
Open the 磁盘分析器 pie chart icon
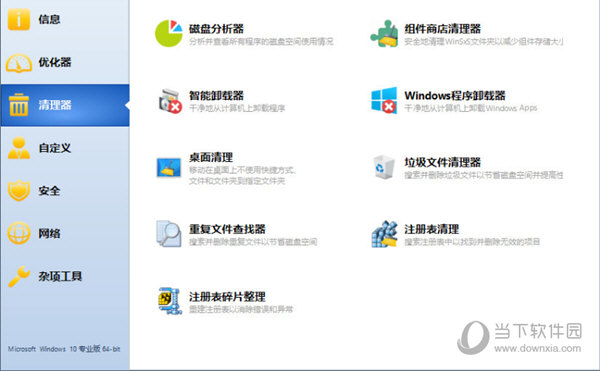pos(169,34)
